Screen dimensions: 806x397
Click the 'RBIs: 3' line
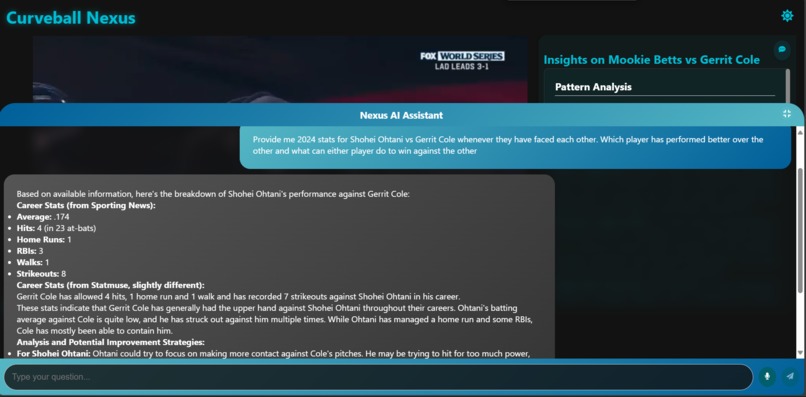point(30,251)
